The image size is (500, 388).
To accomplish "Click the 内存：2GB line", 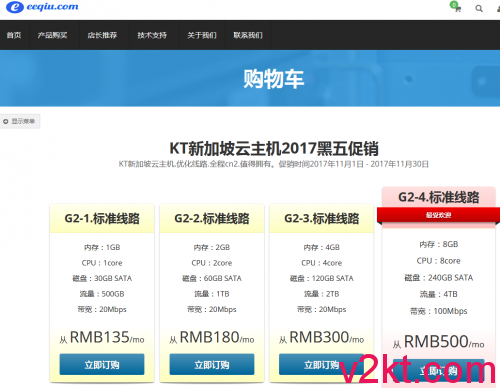I will [212, 247].
